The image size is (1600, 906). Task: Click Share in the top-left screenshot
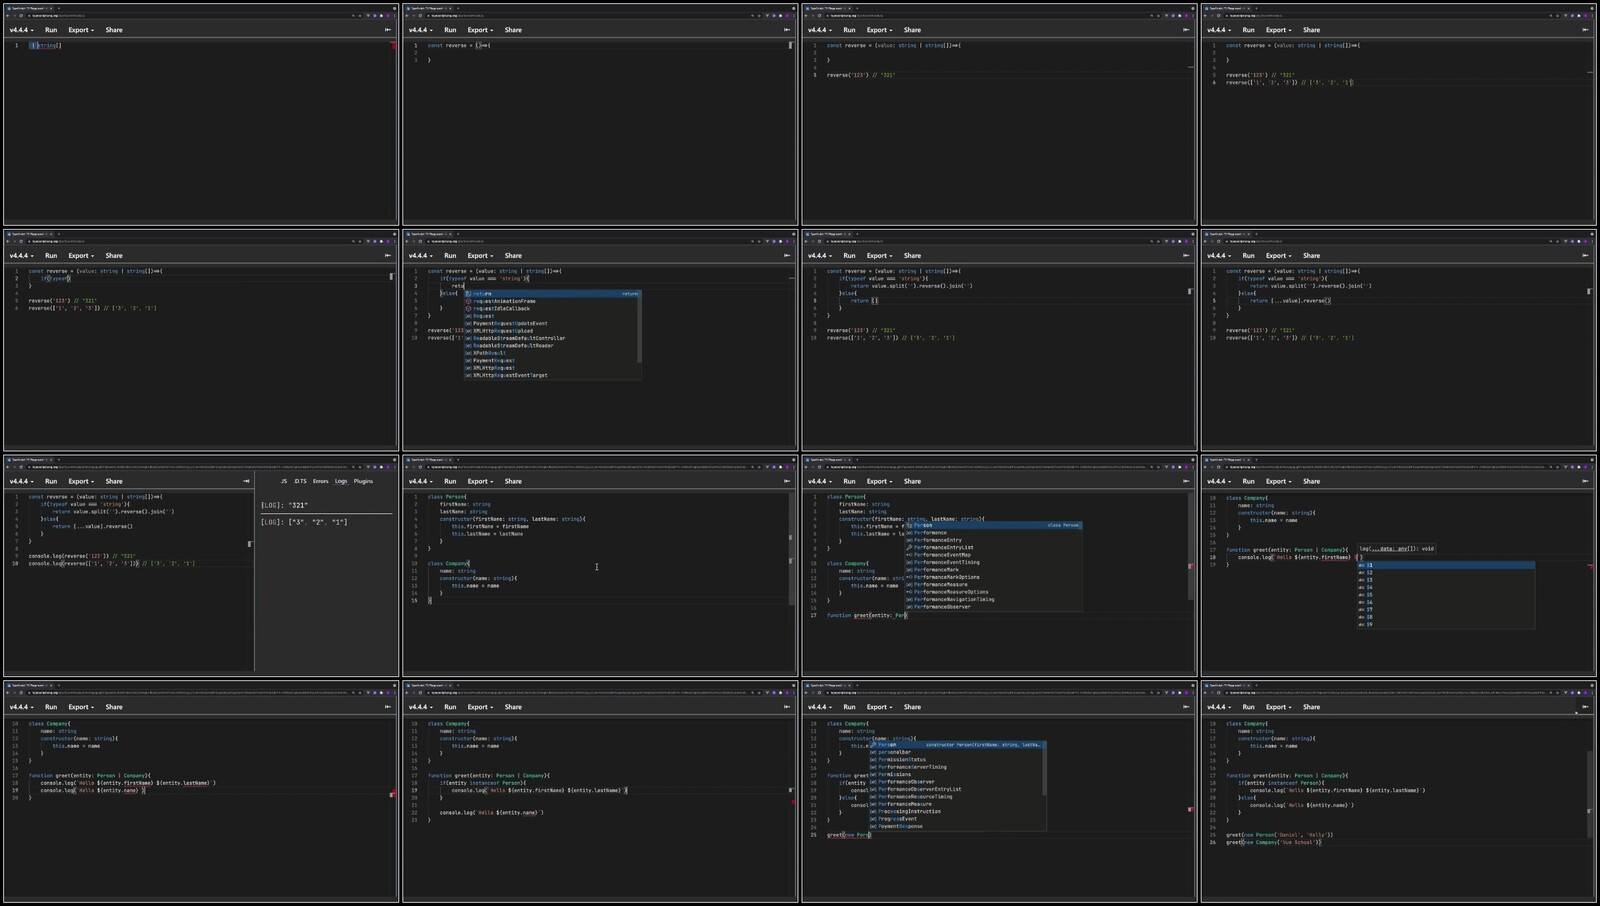(x=114, y=30)
